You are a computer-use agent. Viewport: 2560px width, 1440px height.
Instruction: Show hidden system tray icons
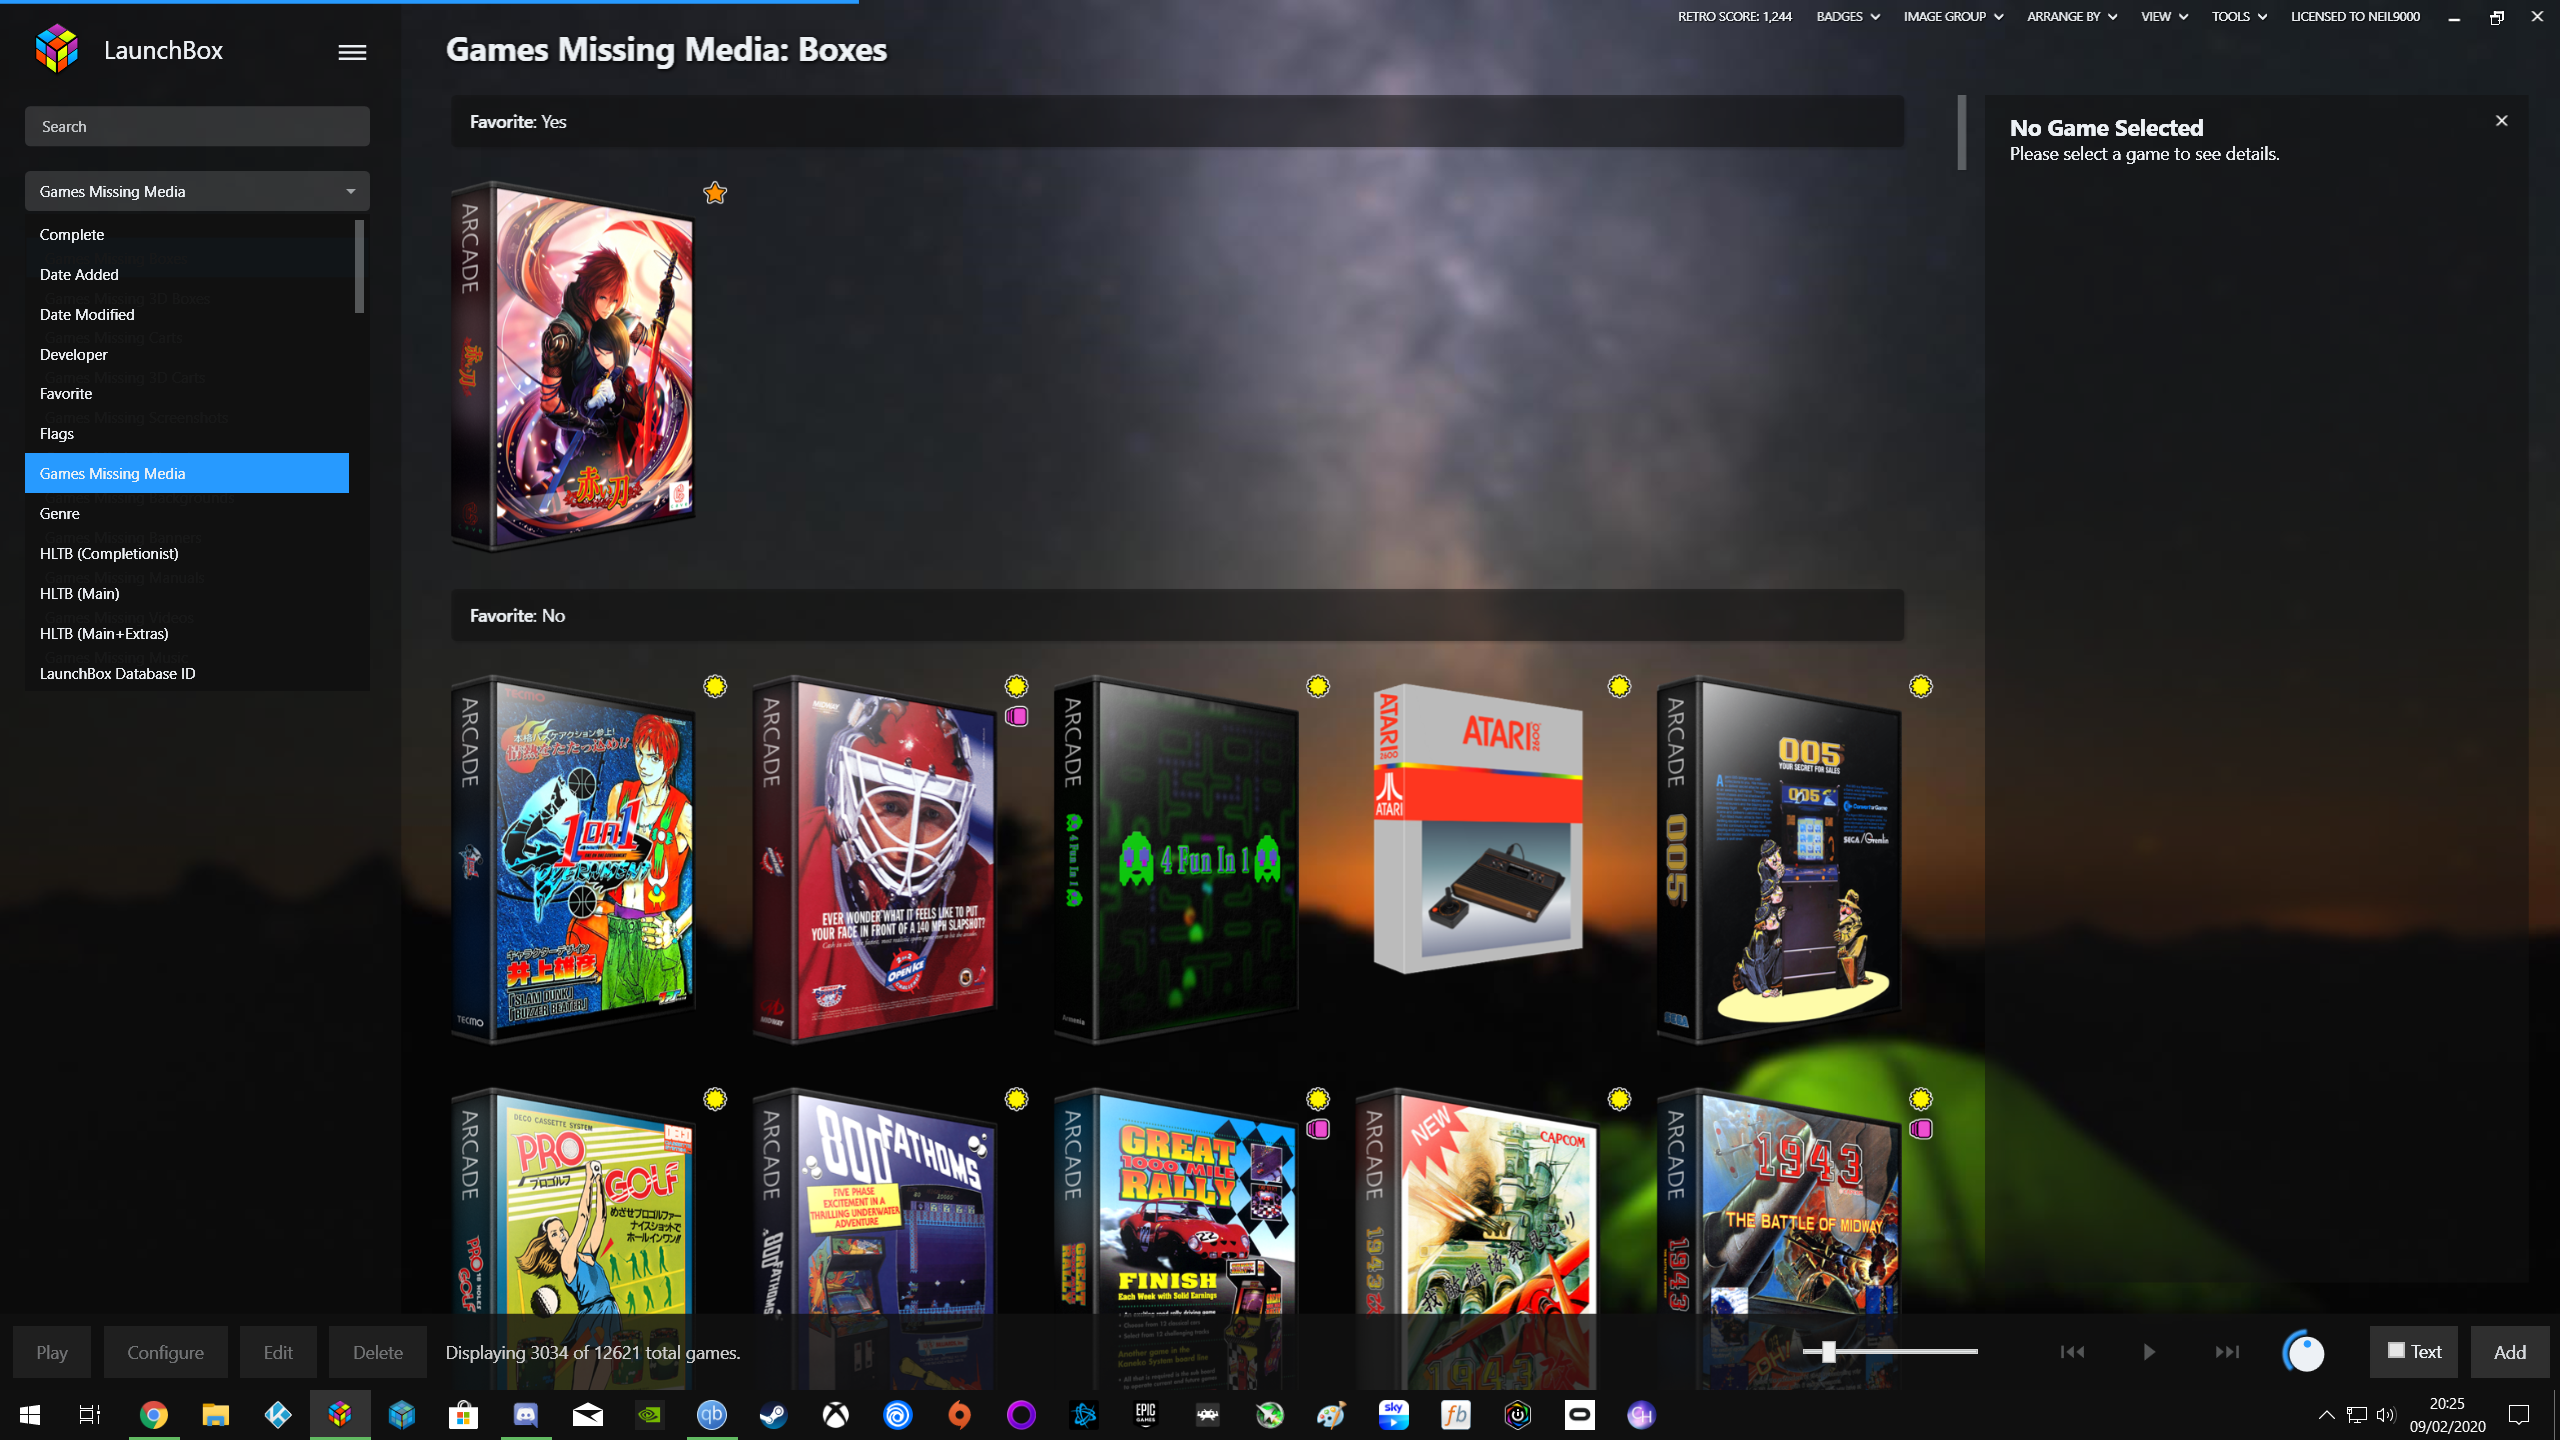(2326, 1415)
